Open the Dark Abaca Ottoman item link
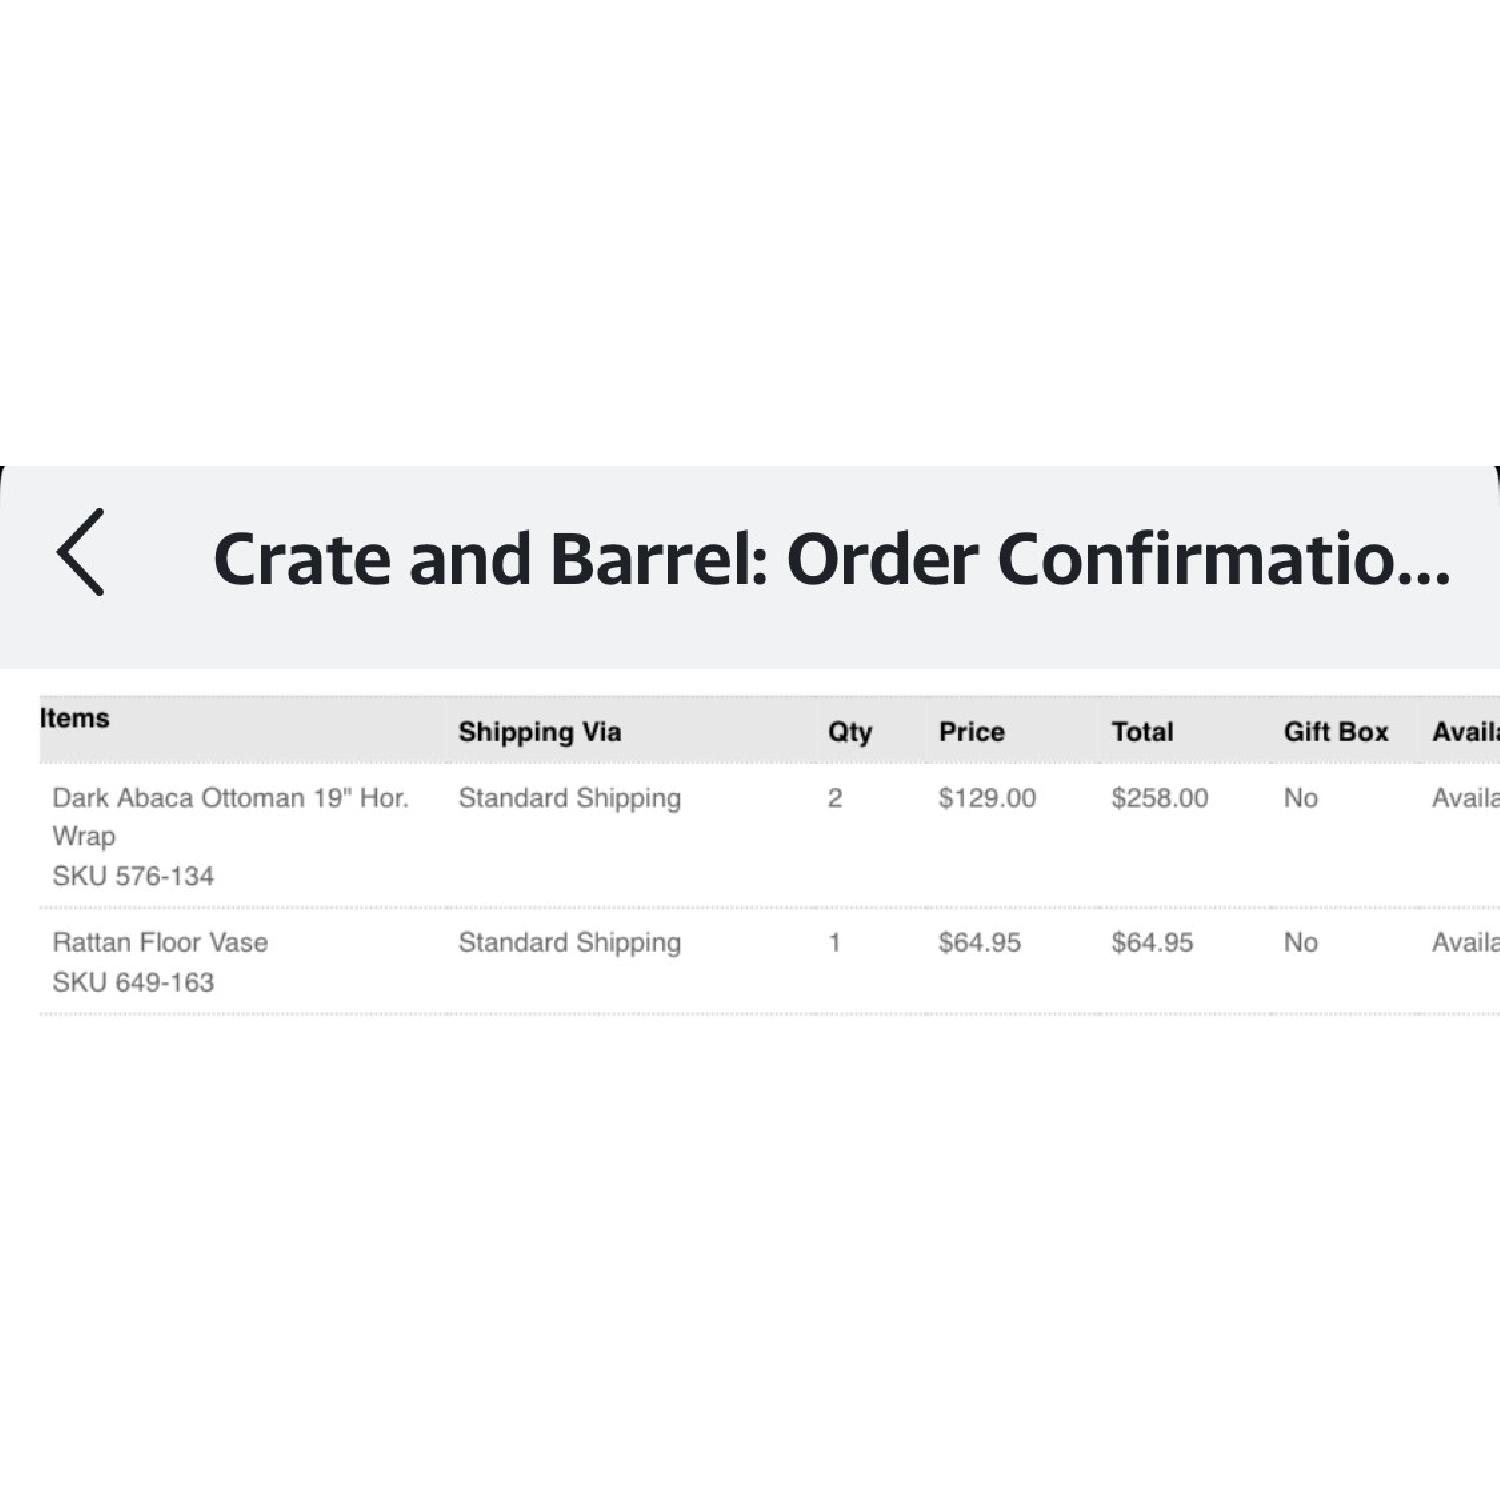Viewport: 1500px width, 1500px height. pos(231,817)
